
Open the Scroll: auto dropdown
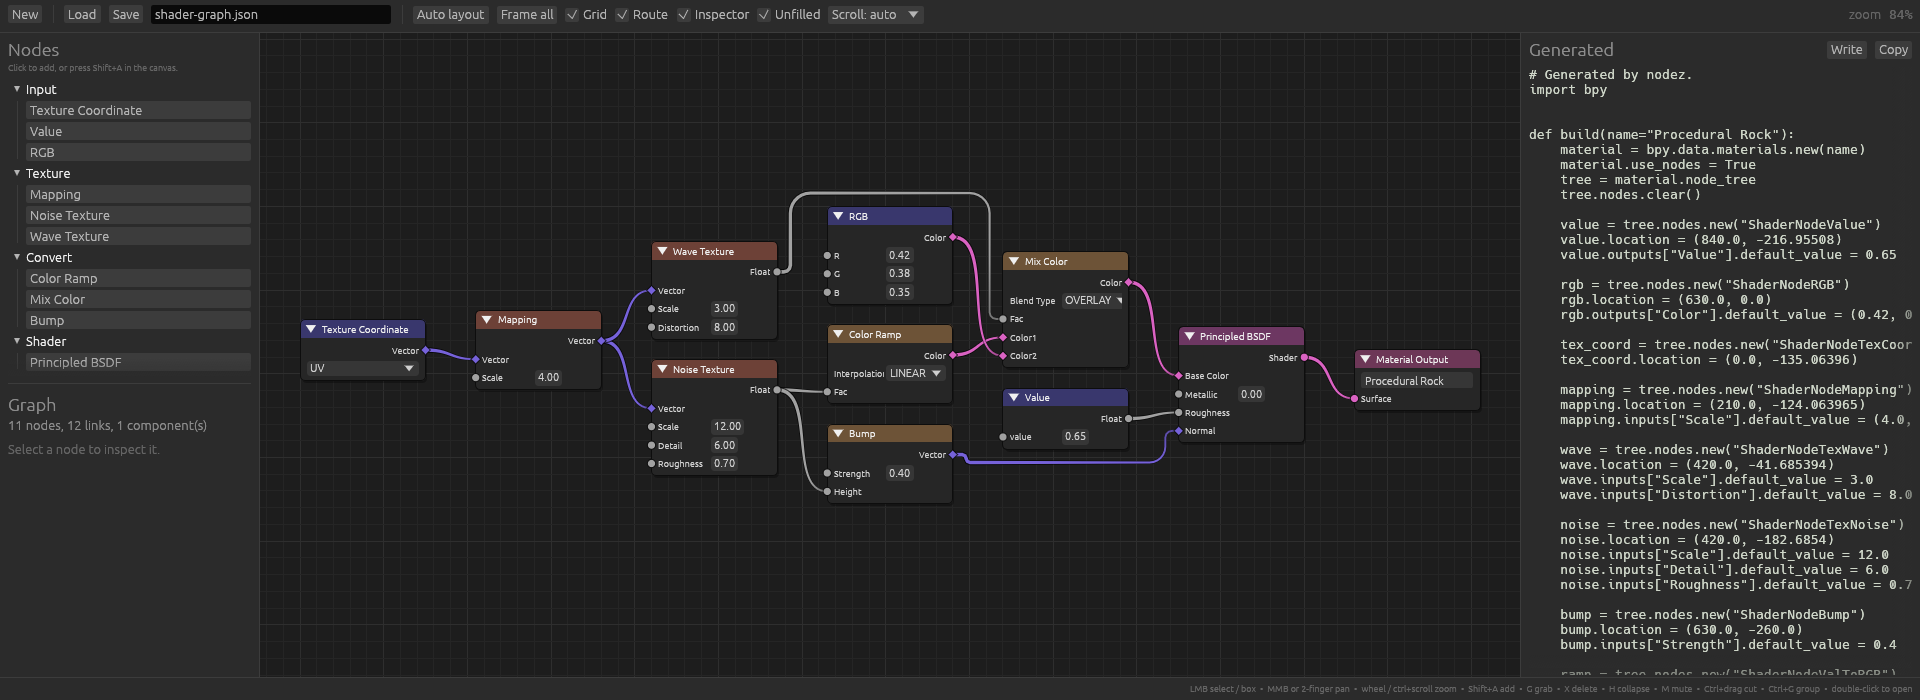[875, 14]
